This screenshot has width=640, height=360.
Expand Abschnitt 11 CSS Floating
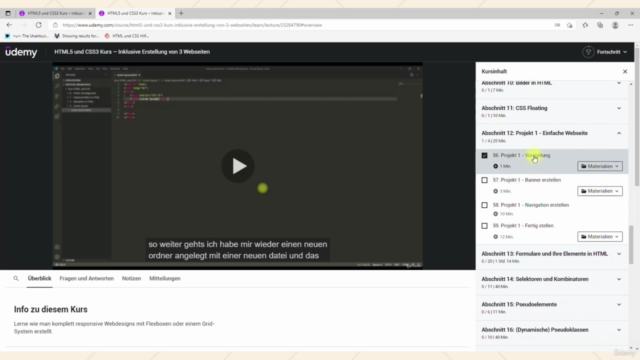pyautogui.click(x=619, y=108)
